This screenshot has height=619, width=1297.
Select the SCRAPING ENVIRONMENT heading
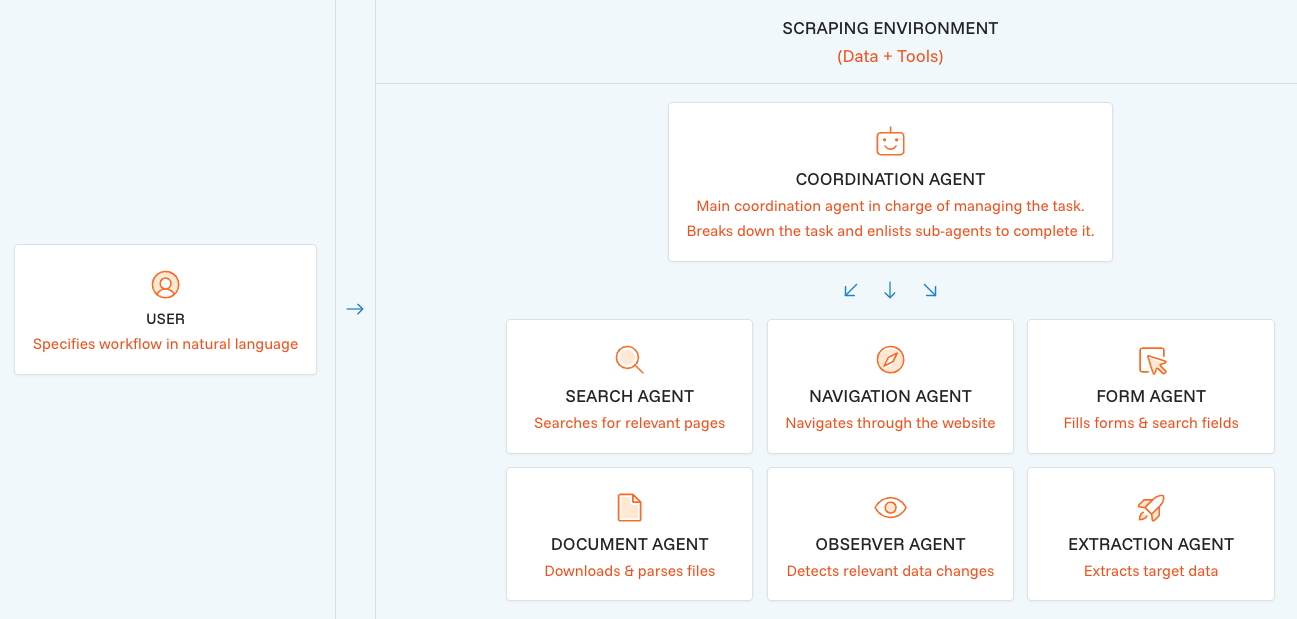(890, 28)
